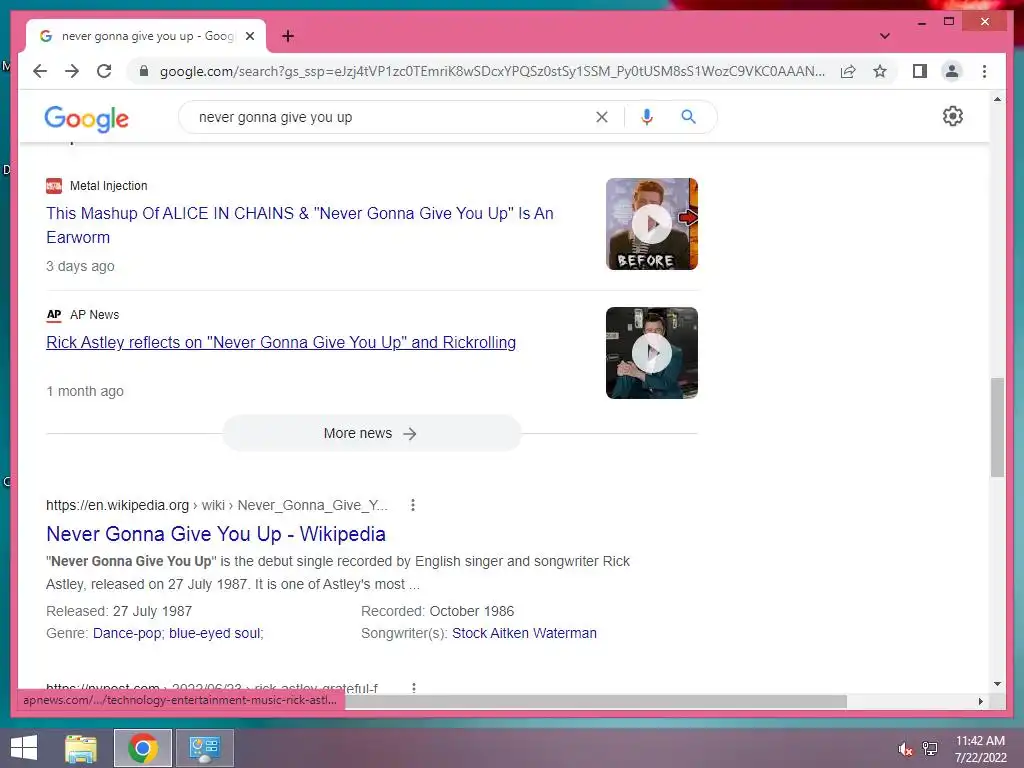Screen dimensions: 1024x768
Task: Click the Chrome taskbar icon
Action: coord(143,748)
